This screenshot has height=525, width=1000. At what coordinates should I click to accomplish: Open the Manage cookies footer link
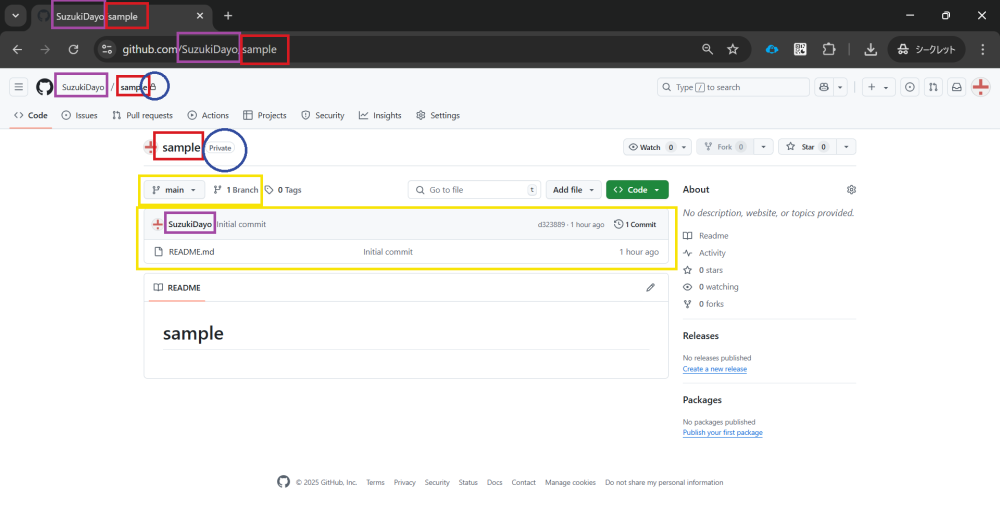[570, 482]
